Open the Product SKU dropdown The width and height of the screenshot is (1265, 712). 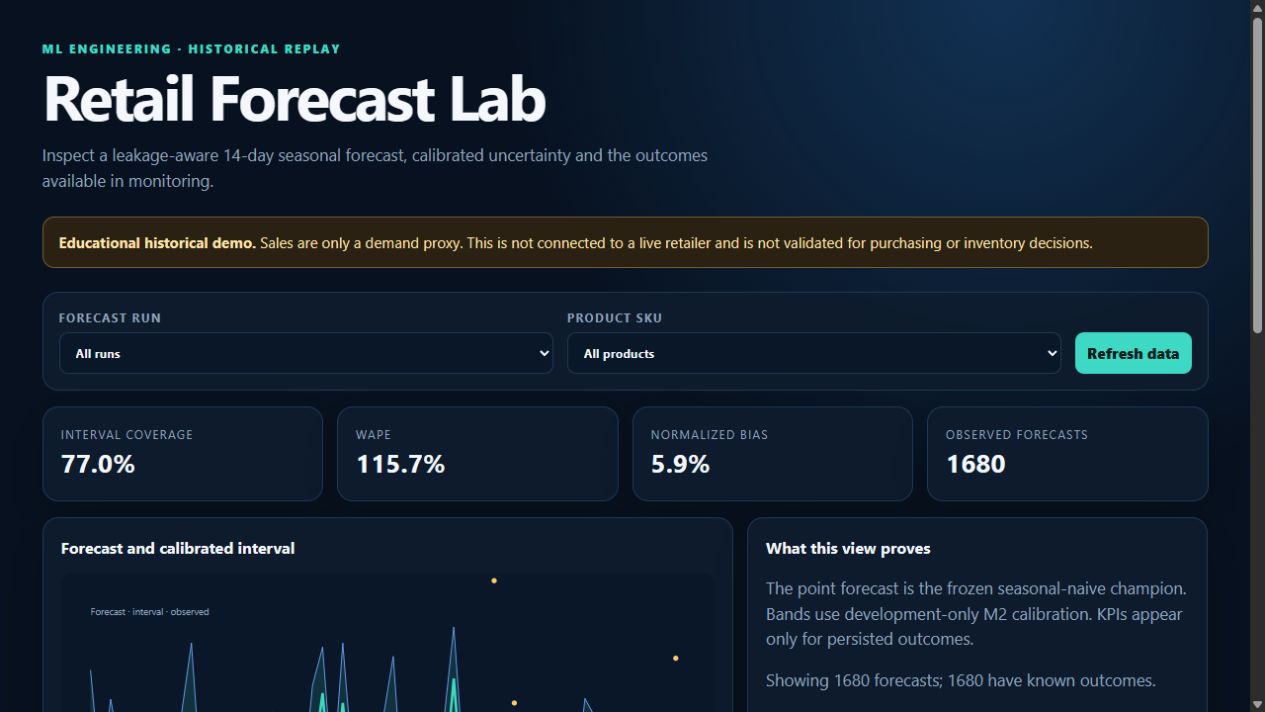pos(814,353)
